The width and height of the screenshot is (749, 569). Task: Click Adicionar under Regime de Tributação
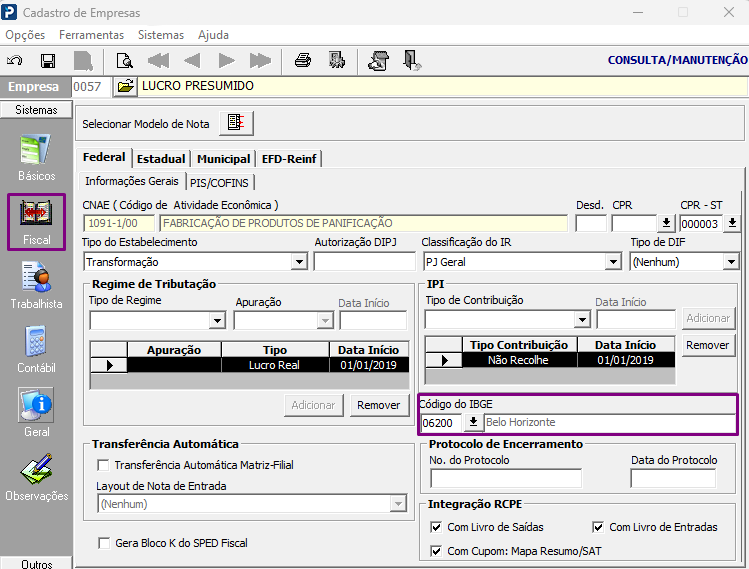point(313,405)
